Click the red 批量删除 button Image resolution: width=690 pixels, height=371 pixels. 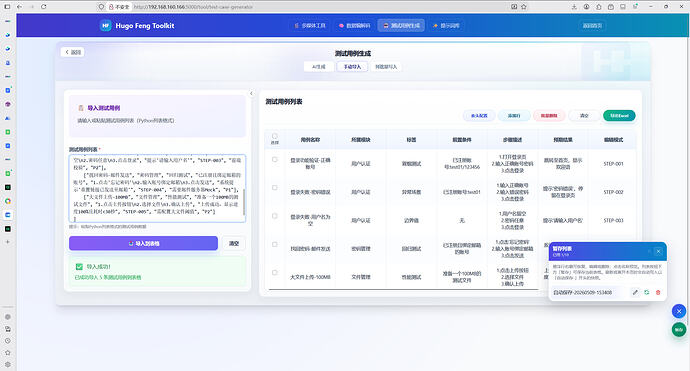pyautogui.click(x=549, y=116)
